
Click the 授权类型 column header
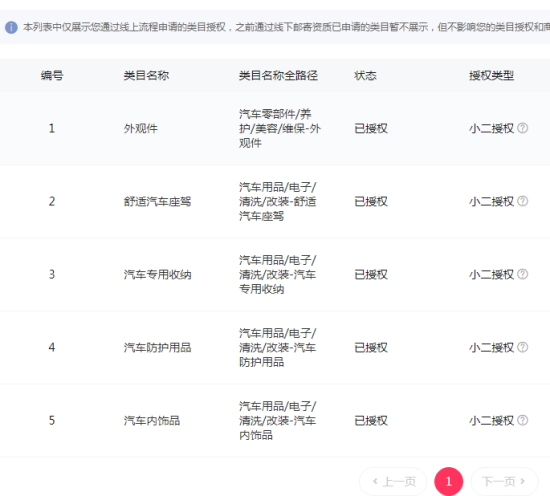pyautogui.click(x=491, y=75)
